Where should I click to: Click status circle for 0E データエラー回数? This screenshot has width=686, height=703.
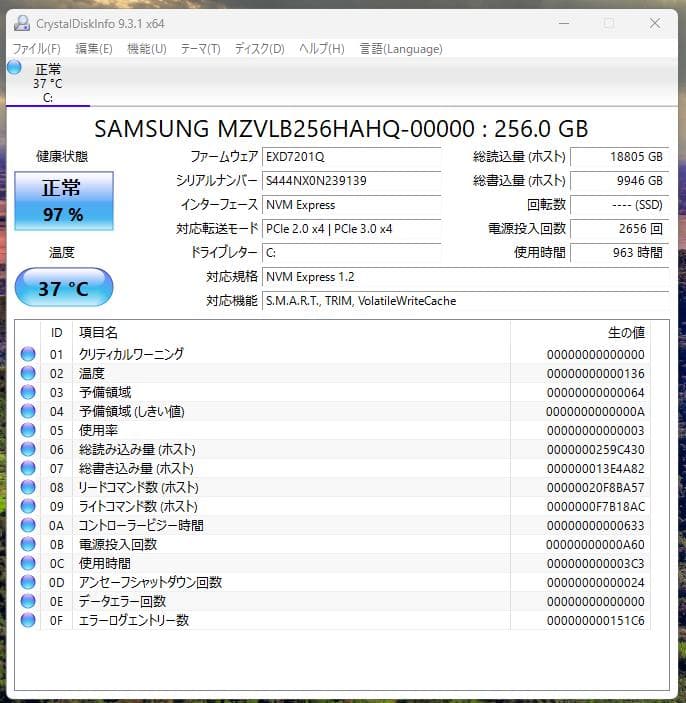click(x=28, y=601)
